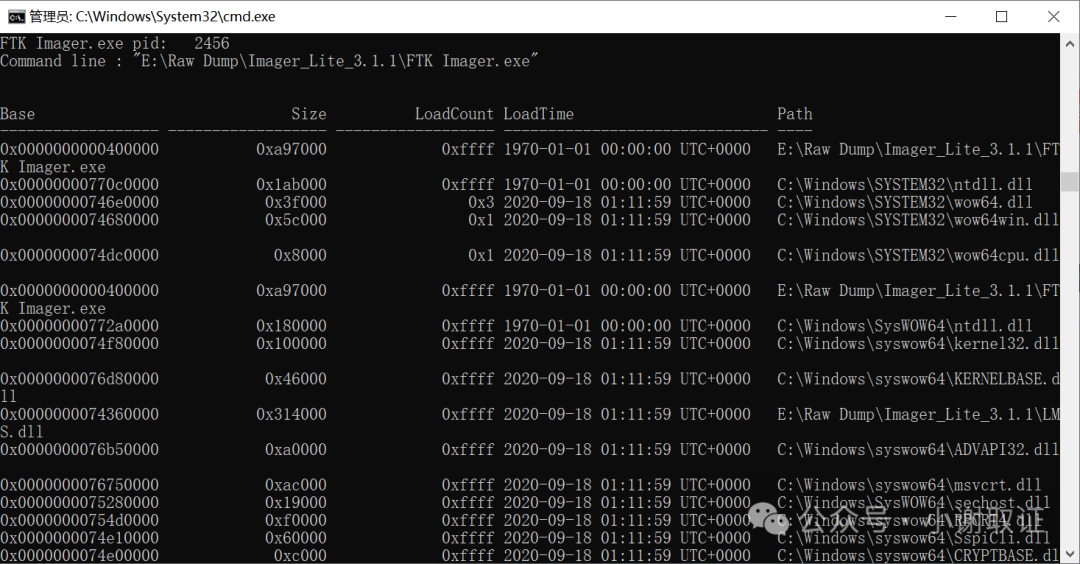The width and height of the screenshot is (1080, 564).
Task: Click the 'Base' column header
Action: [17, 114]
